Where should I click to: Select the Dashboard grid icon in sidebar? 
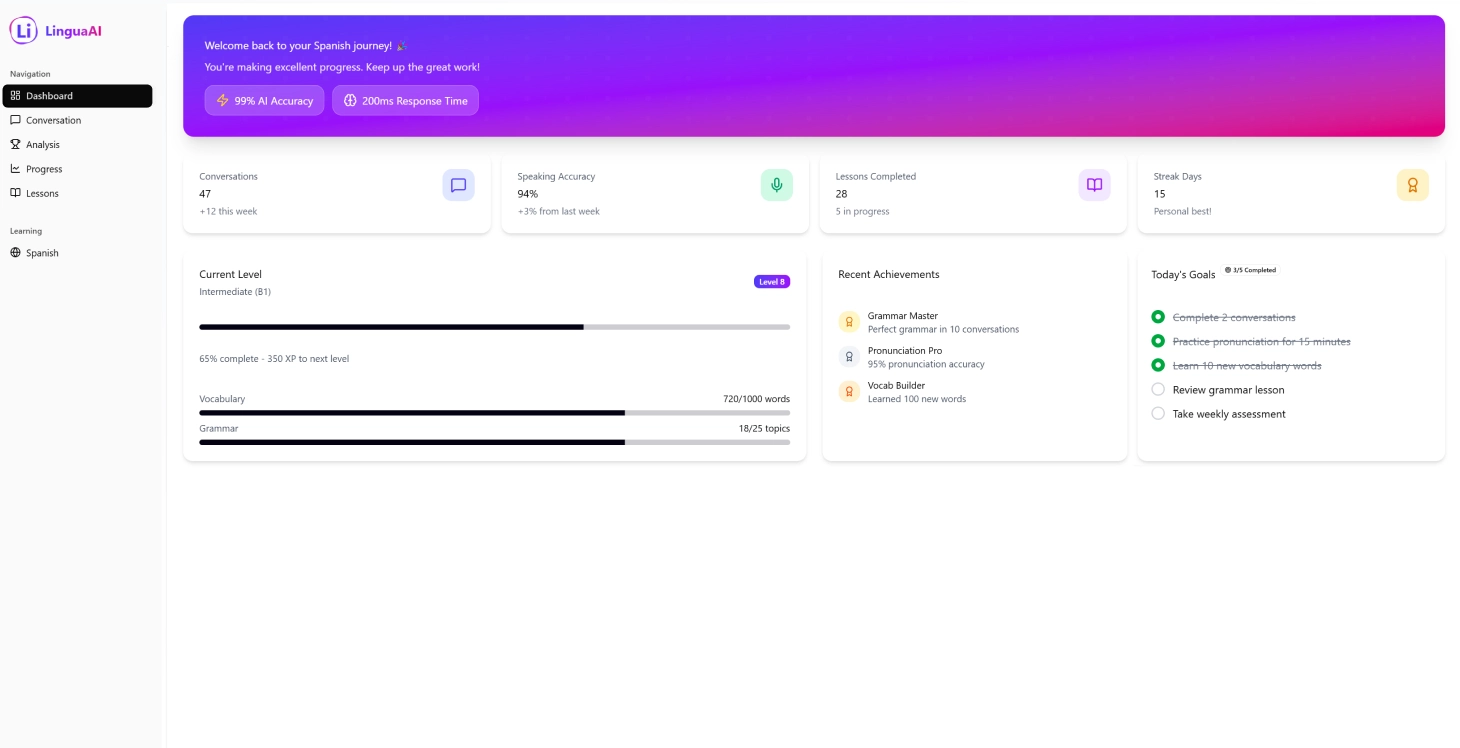14,95
